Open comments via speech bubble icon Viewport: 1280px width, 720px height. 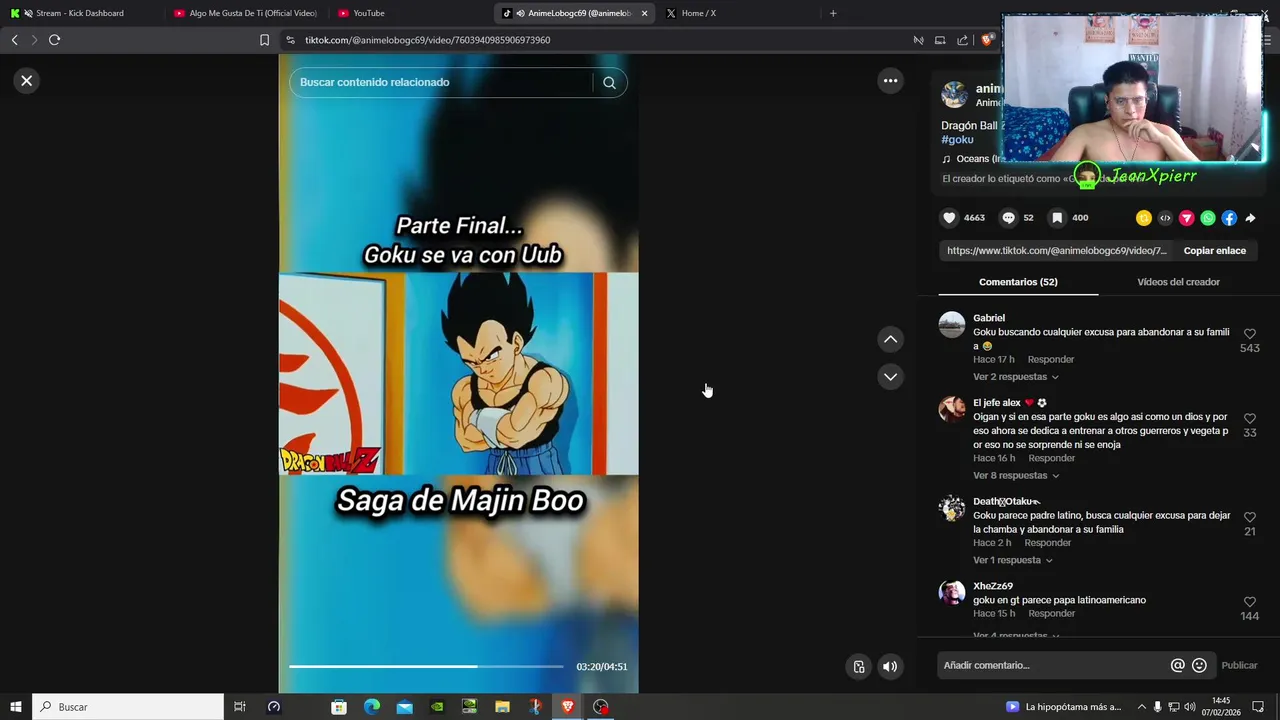tap(1008, 218)
